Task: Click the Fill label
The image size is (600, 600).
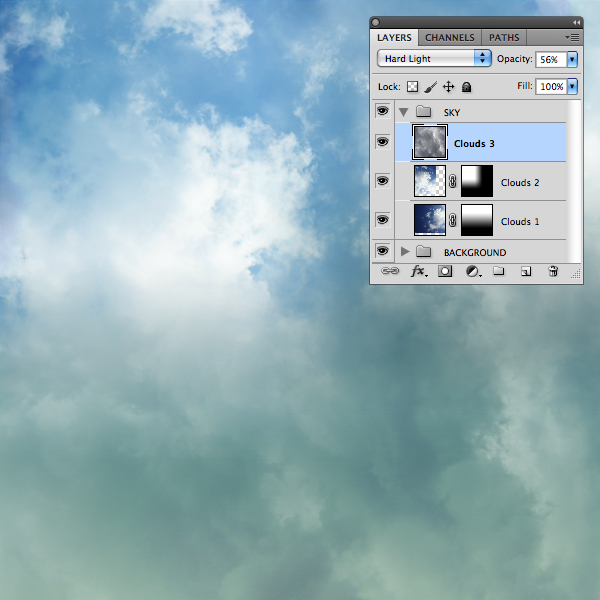Action: click(525, 86)
